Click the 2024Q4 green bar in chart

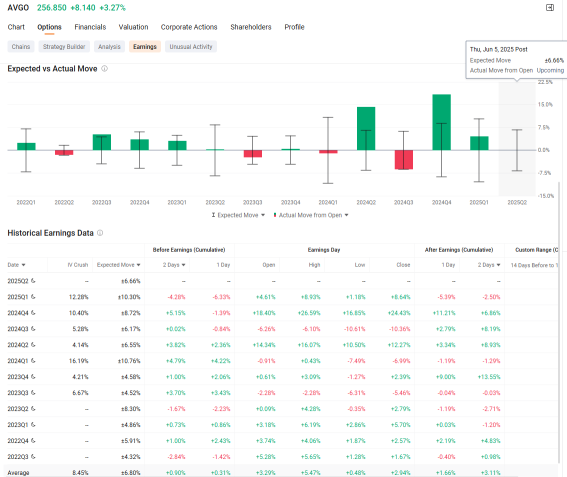[x=442, y=122]
